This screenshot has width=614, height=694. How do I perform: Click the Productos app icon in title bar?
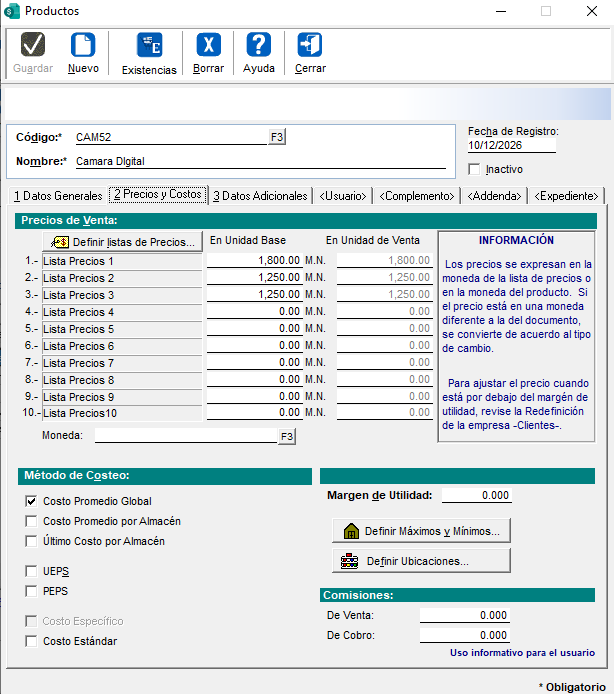point(12,11)
